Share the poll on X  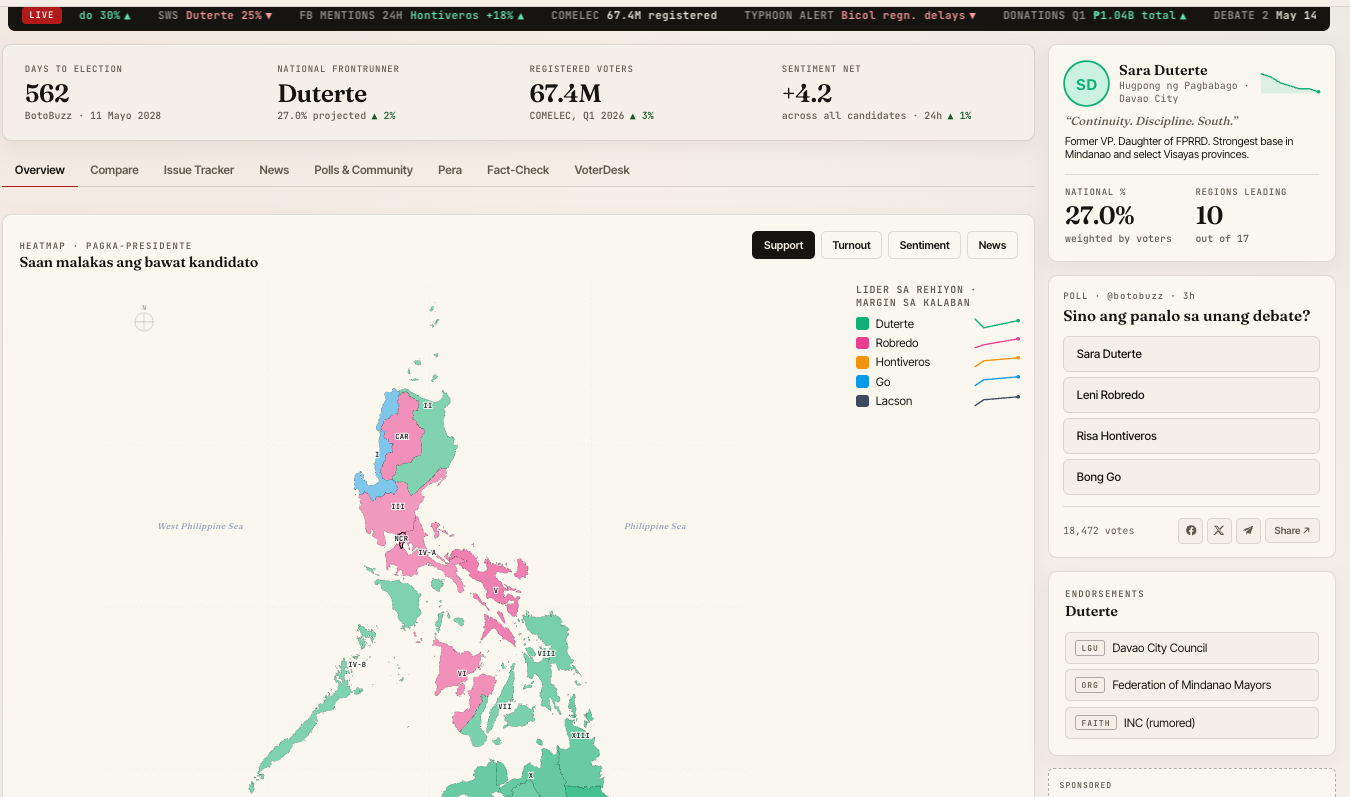pyautogui.click(x=1219, y=531)
